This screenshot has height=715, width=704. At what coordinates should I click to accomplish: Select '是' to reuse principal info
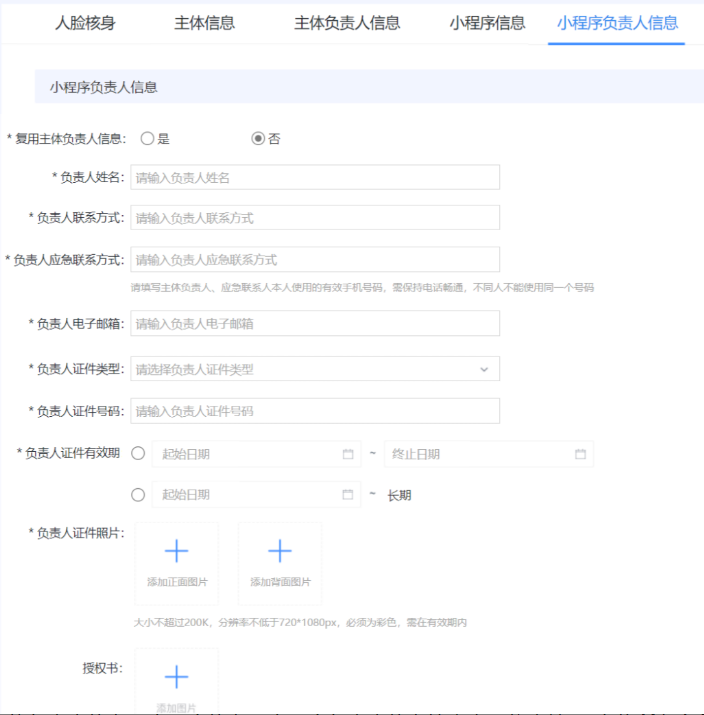pos(147,139)
